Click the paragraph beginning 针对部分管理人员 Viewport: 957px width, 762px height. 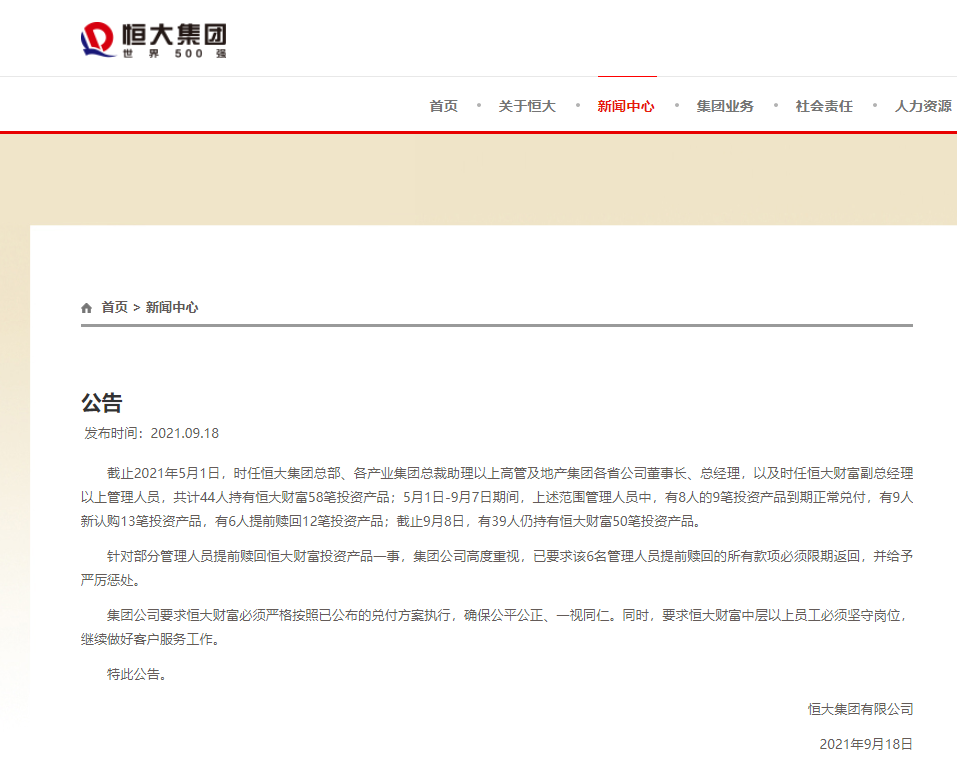[x=496, y=569]
